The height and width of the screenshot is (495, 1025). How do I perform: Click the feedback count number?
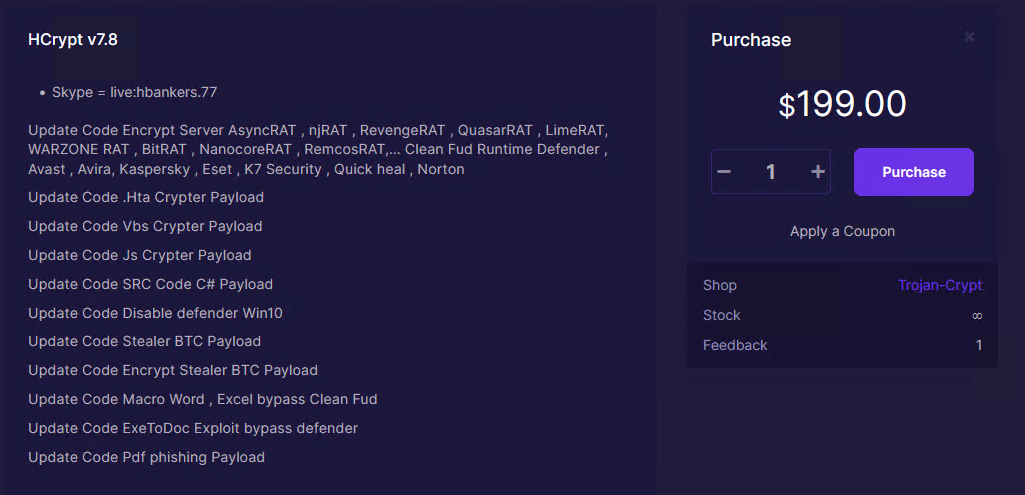coord(979,345)
